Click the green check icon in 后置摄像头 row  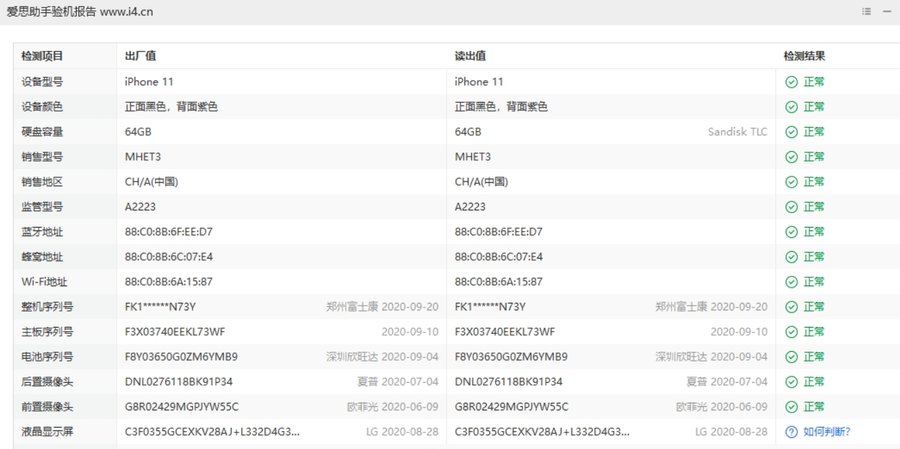click(x=792, y=382)
